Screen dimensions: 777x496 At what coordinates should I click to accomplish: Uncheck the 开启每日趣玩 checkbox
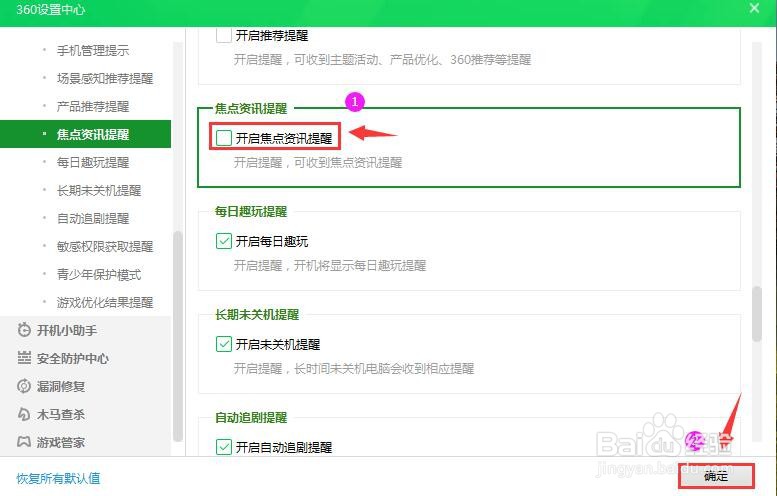(x=223, y=241)
